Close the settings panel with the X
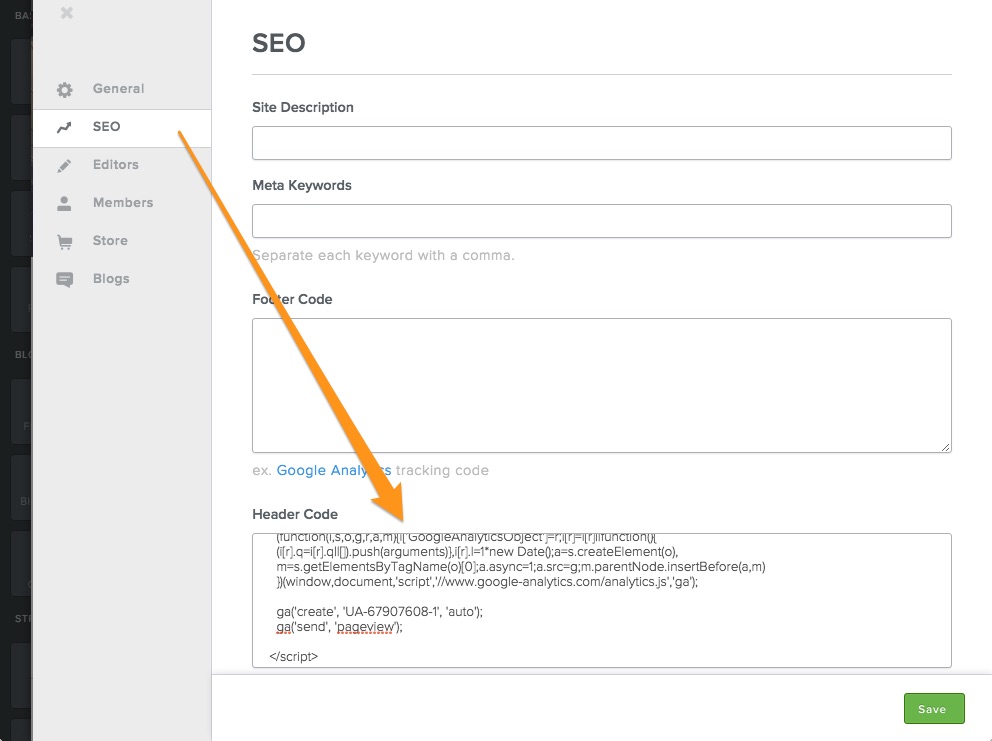992x741 pixels. pyautogui.click(x=66, y=13)
